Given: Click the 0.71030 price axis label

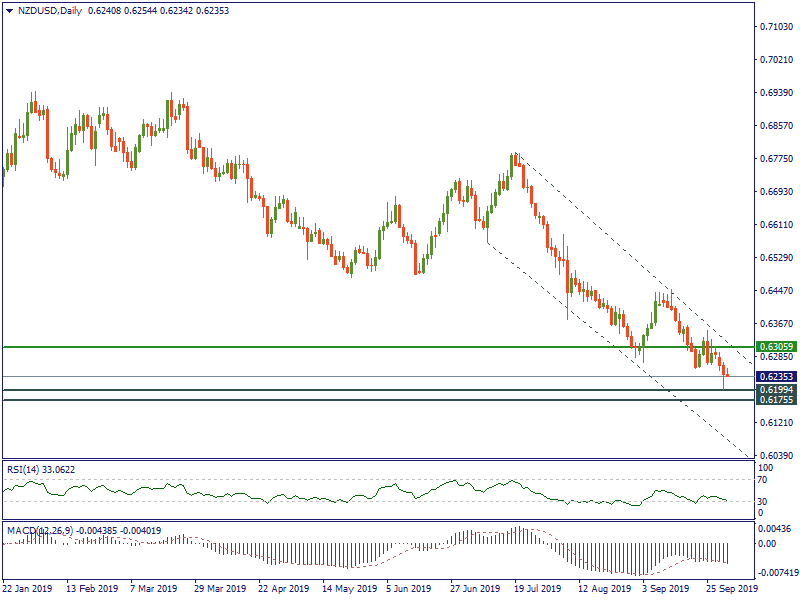Looking at the screenshot, I should point(778,27).
